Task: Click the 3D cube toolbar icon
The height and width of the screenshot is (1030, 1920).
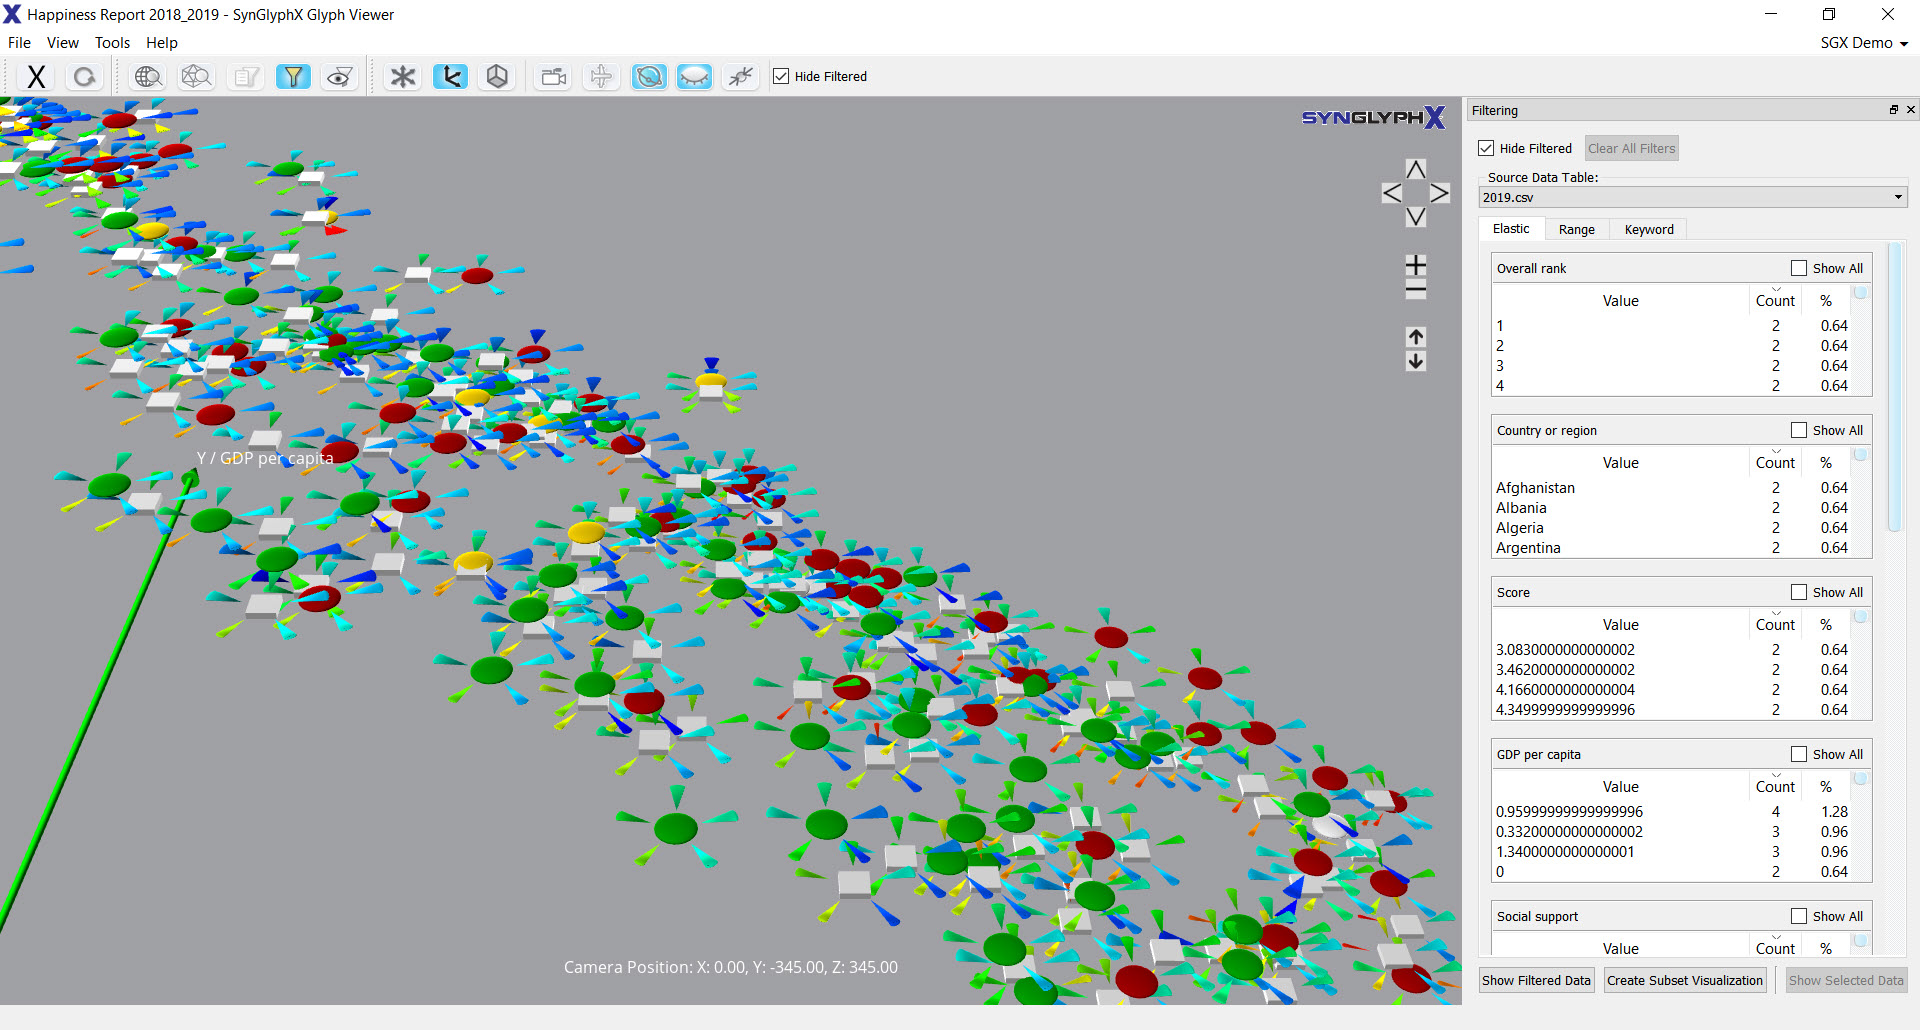Action: point(497,77)
